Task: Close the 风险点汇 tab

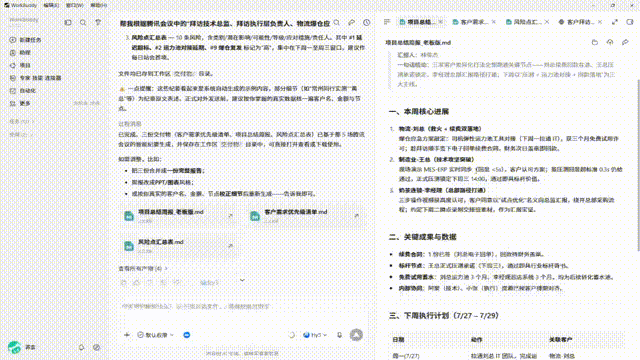Action: point(547,22)
